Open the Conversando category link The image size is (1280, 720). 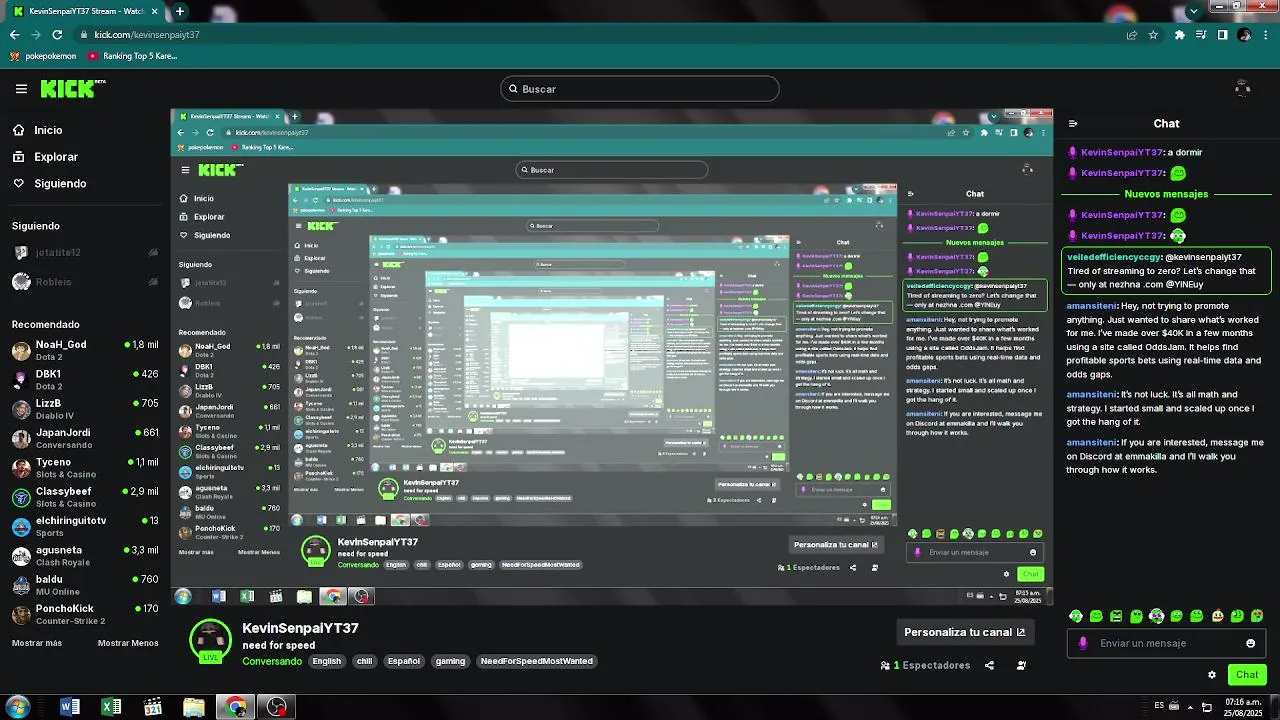click(272, 661)
